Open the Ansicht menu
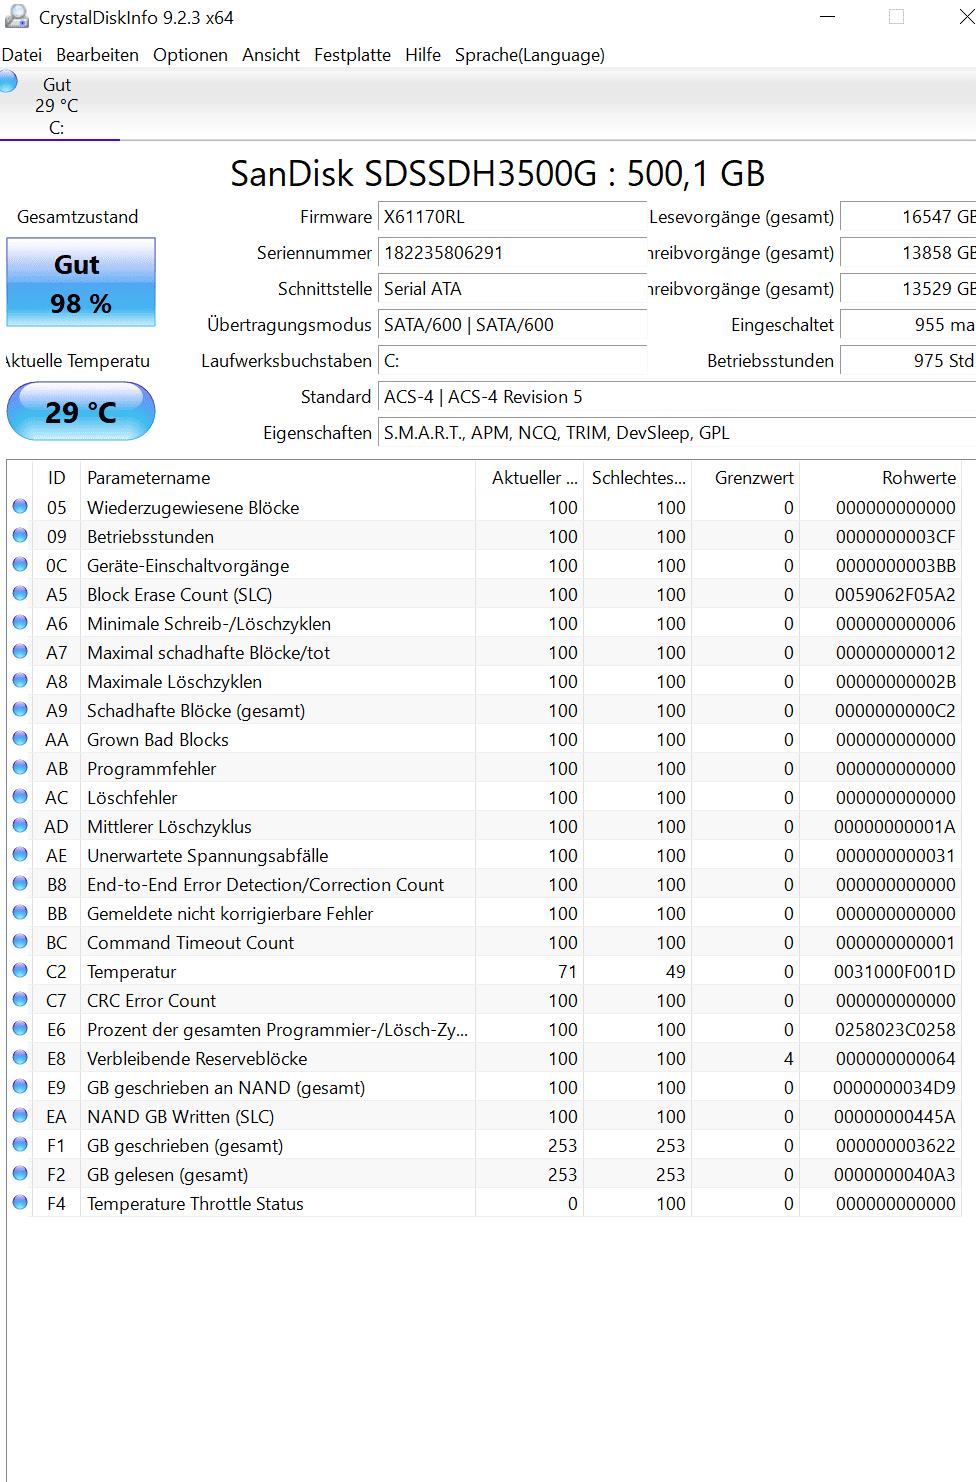The image size is (976, 1482). 271,55
